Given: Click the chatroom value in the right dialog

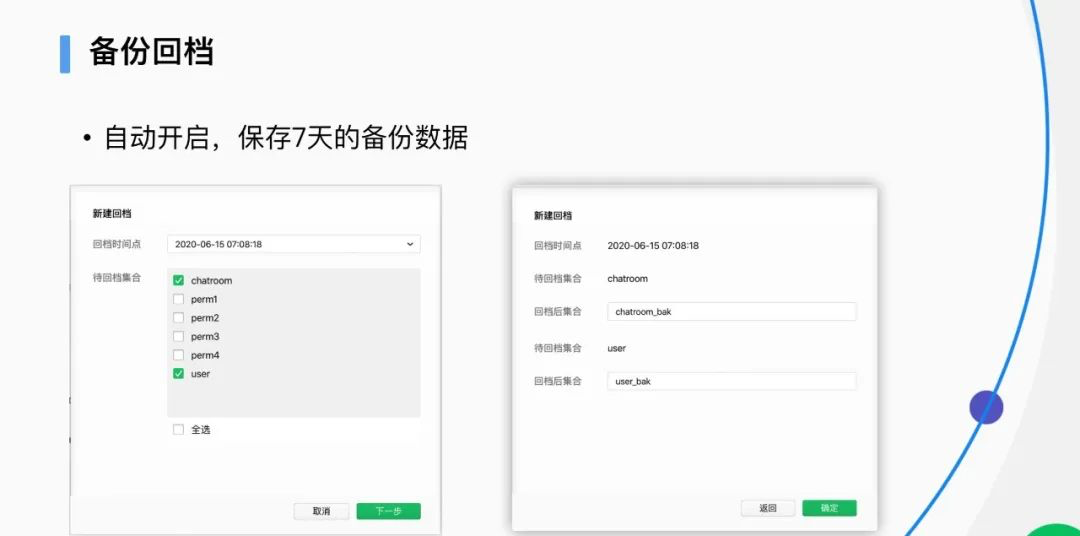Looking at the screenshot, I should [x=627, y=278].
